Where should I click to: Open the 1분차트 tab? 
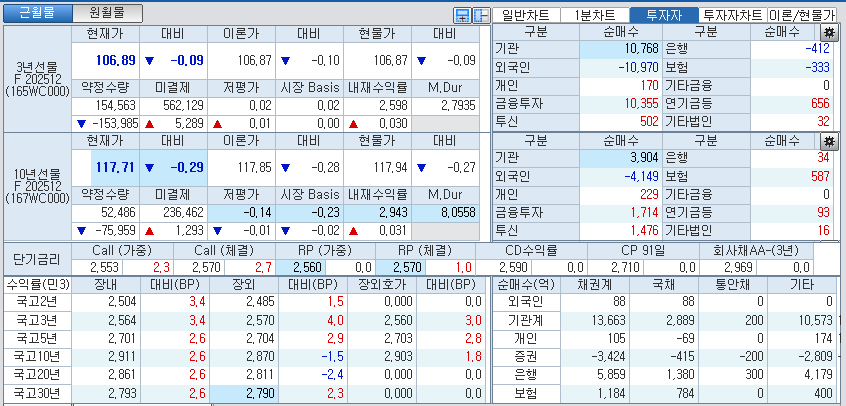[x=595, y=15]
